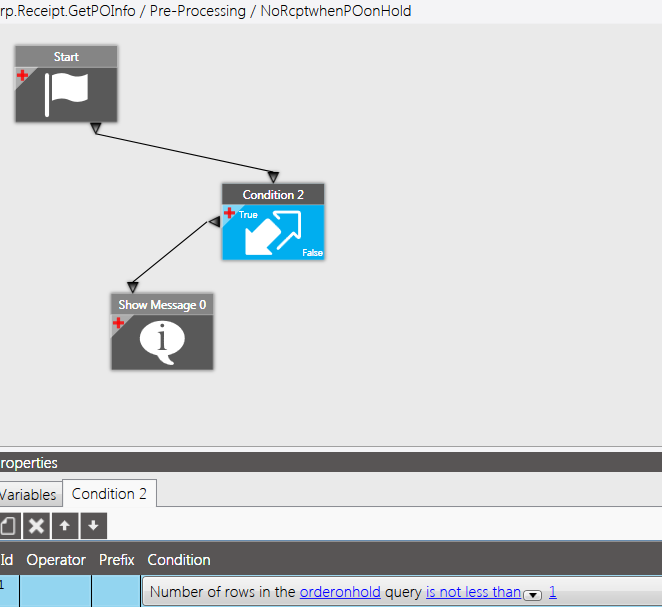Open the comparison operator dropdown arrow
This screenshot has height=607, width=662.
533,595
